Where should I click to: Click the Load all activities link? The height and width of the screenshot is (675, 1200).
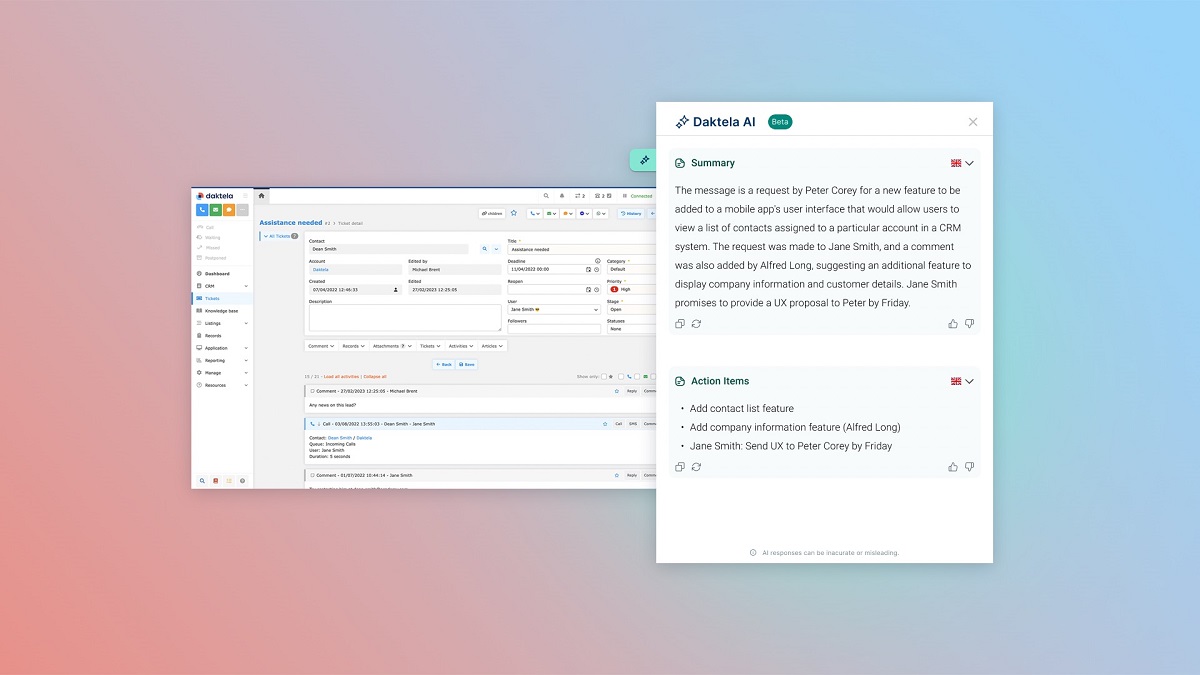[x=340, y=377]
